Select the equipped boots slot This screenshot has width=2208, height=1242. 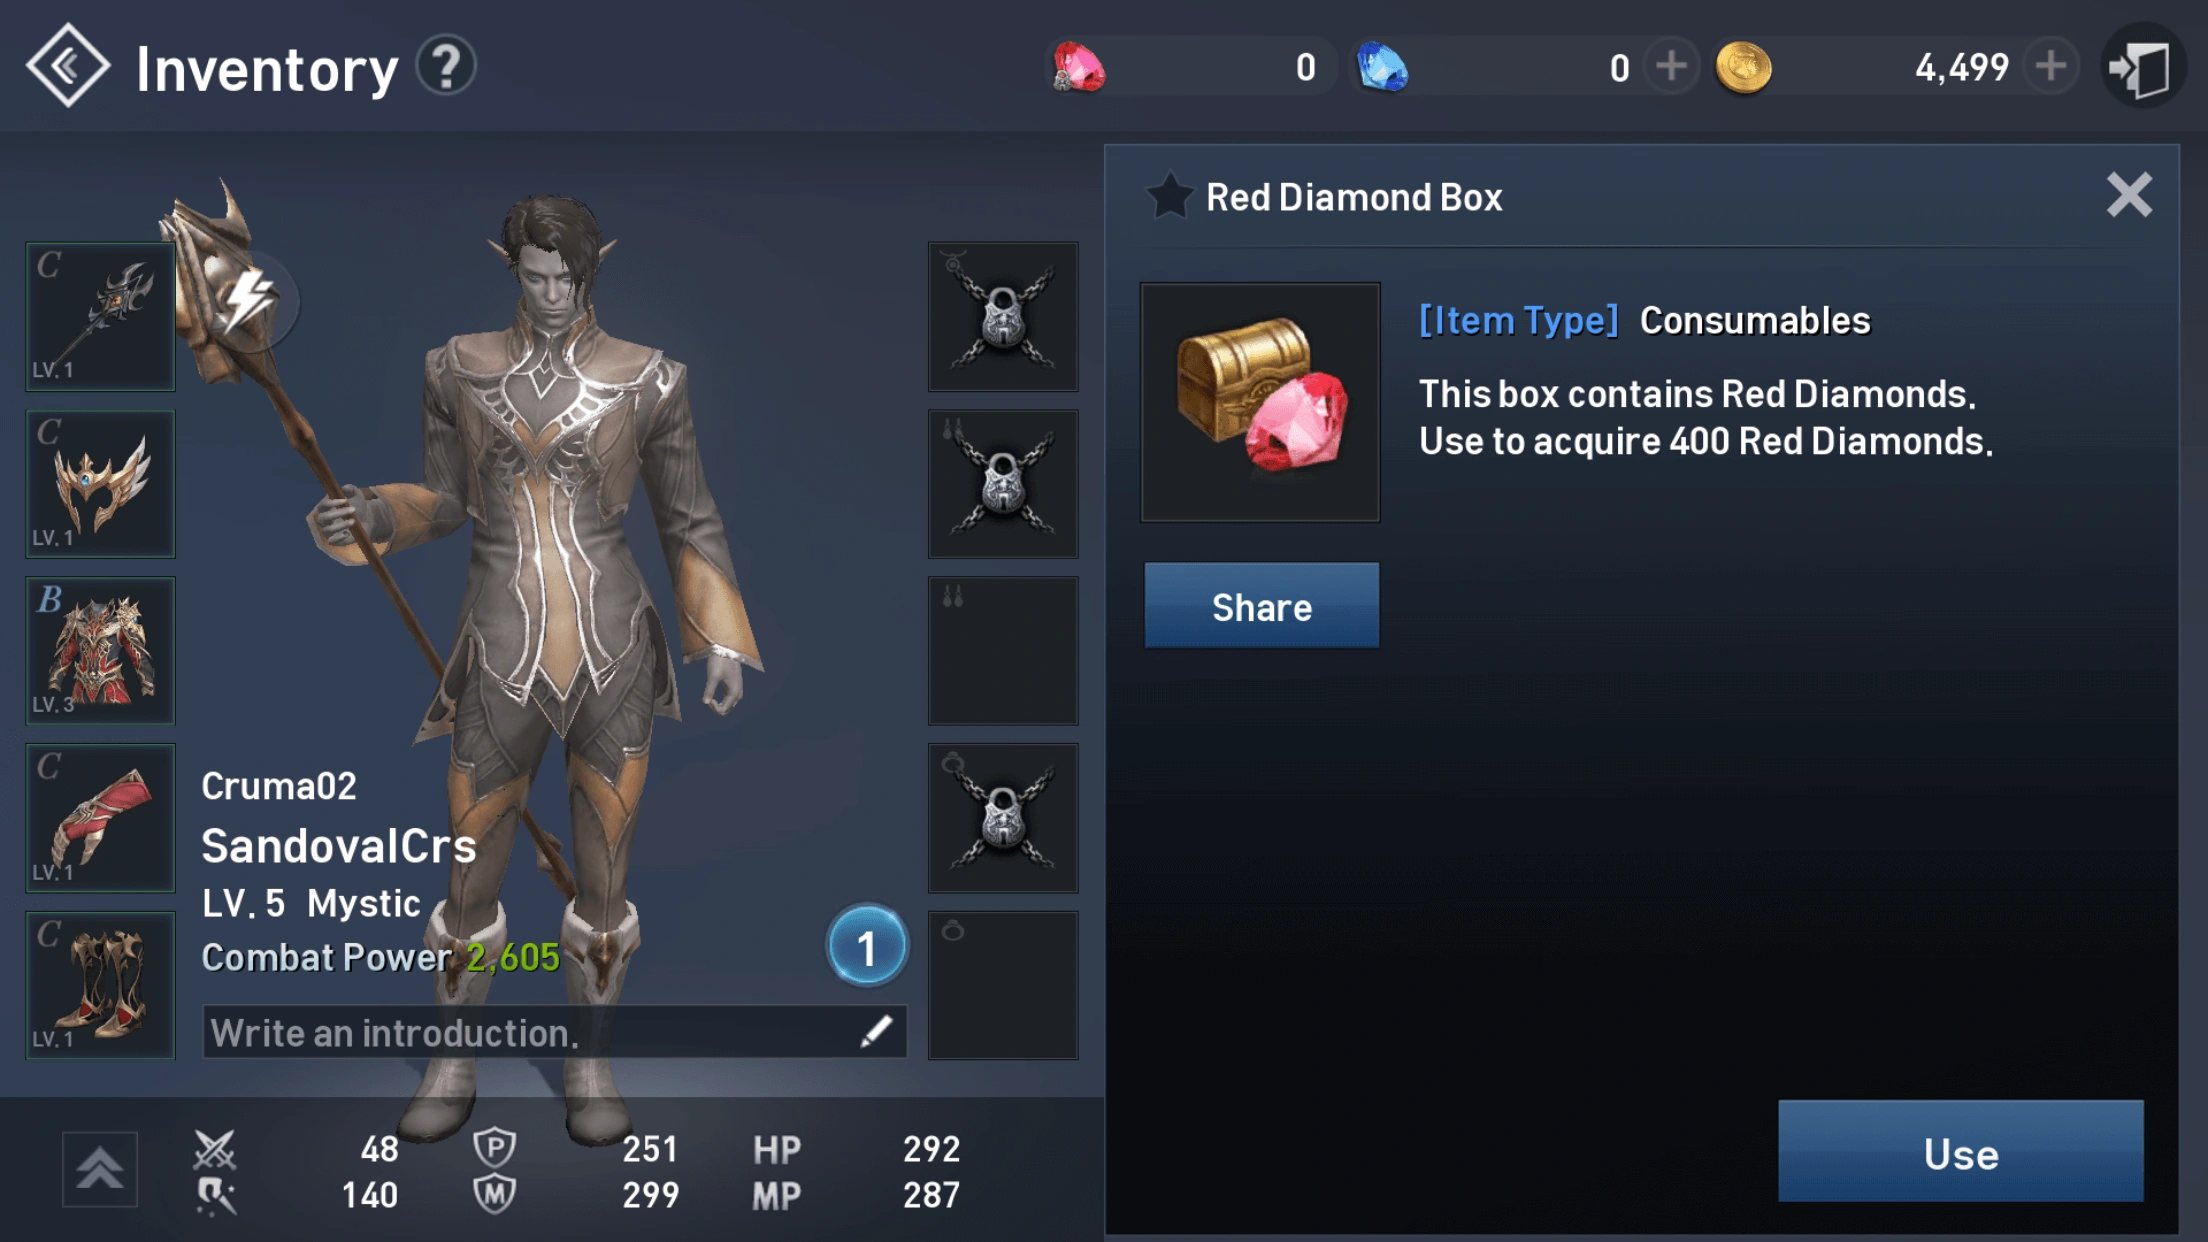tap(100, 985)
